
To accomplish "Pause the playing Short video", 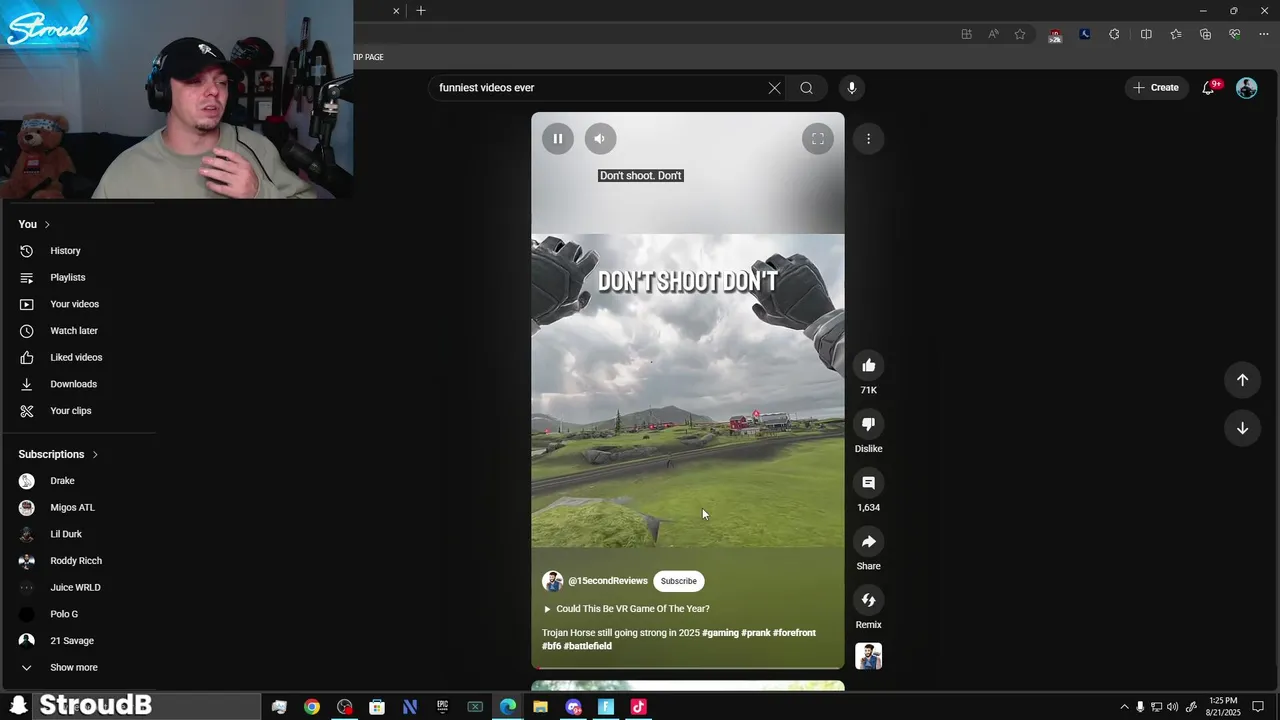I will tap(558, 139).
